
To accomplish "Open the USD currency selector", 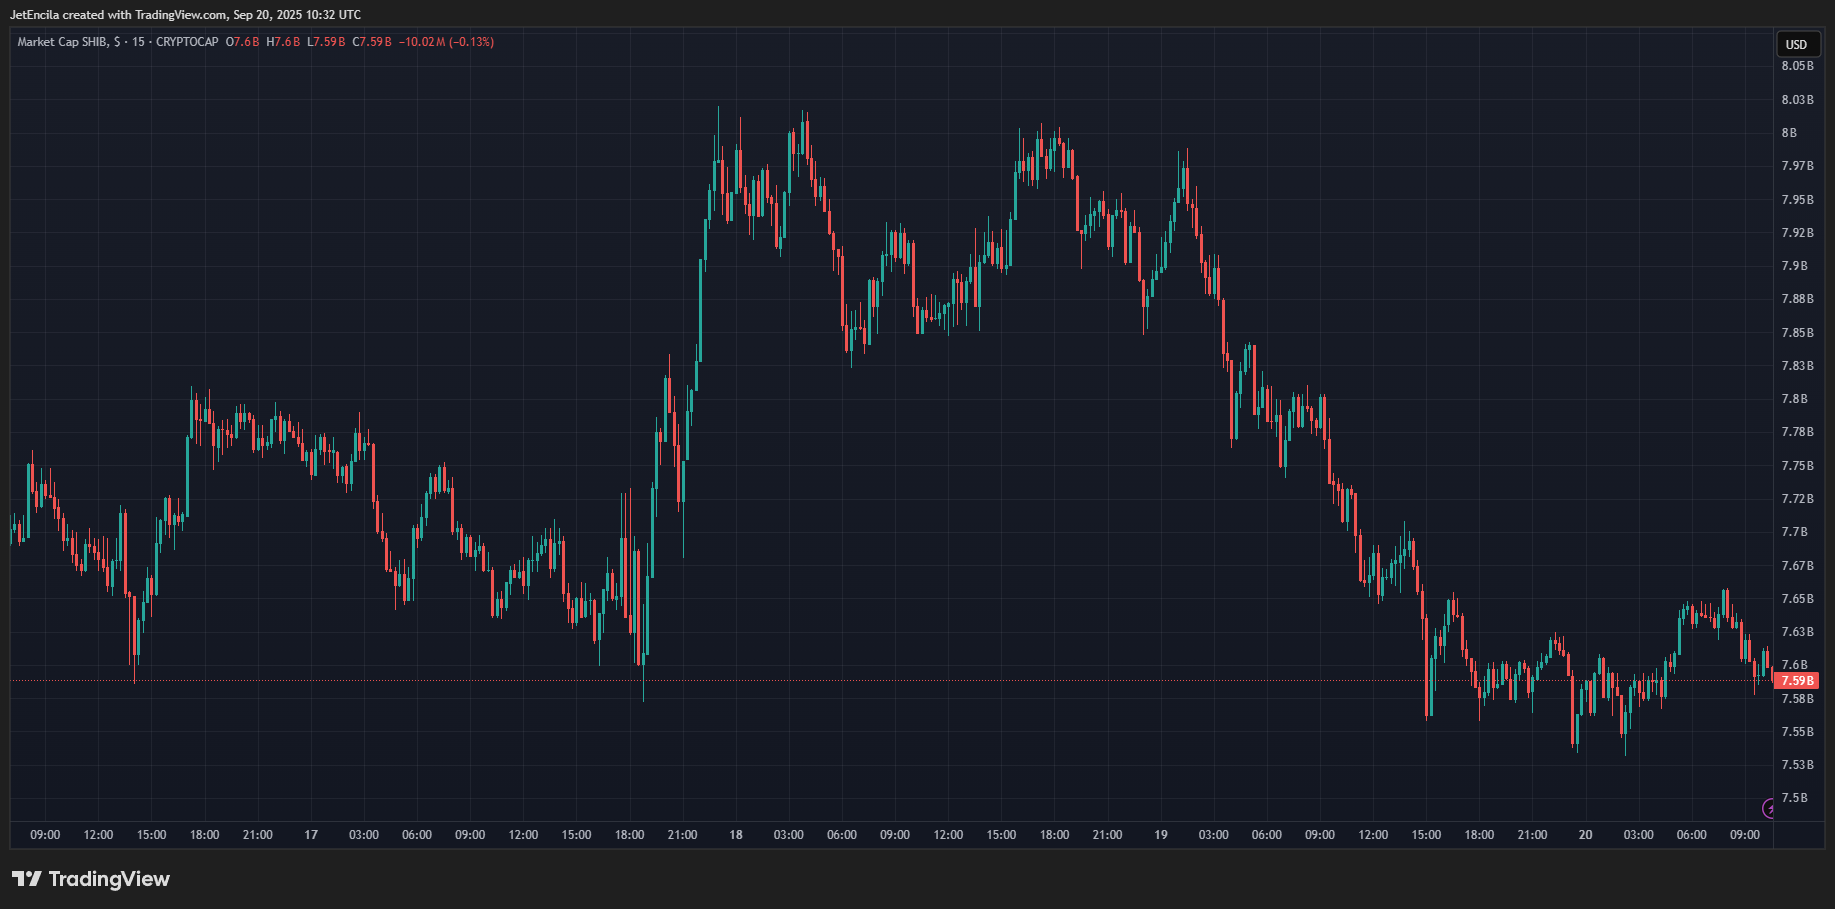I will 1796,44.
